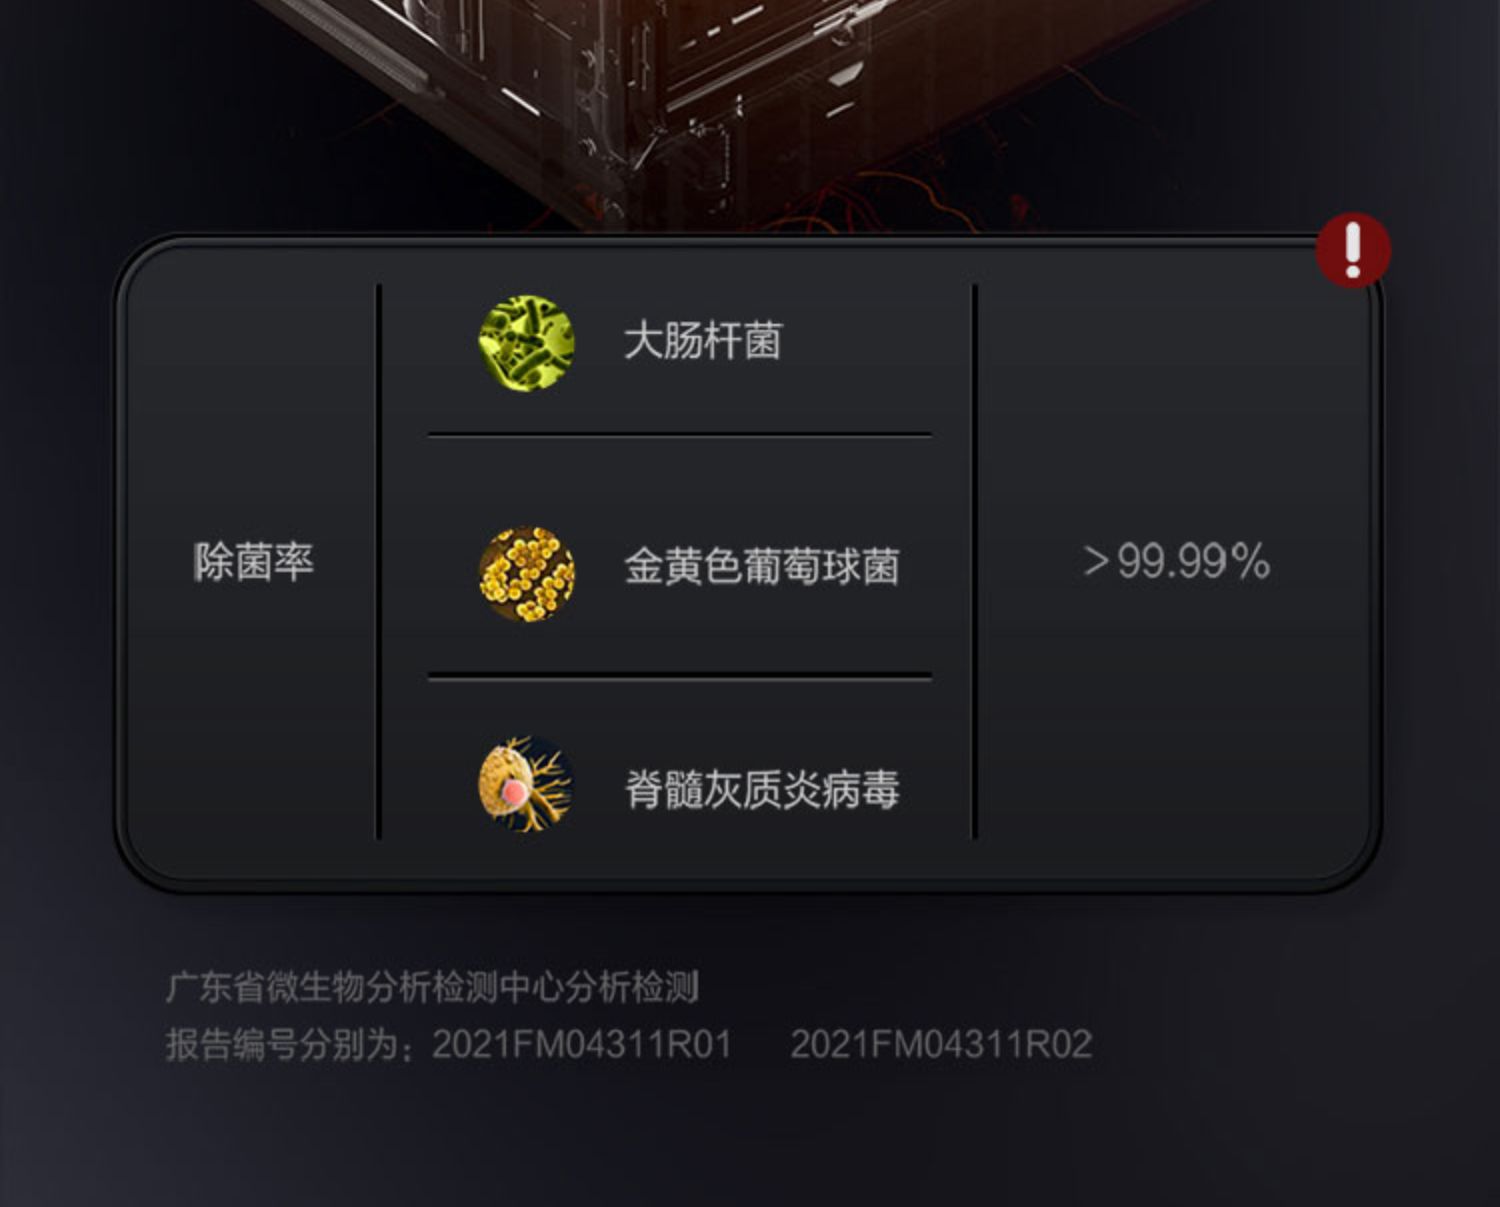Click the vertical divider beside 除菌率
The width and height of the screenshot is (1500, 1207).
378,562
